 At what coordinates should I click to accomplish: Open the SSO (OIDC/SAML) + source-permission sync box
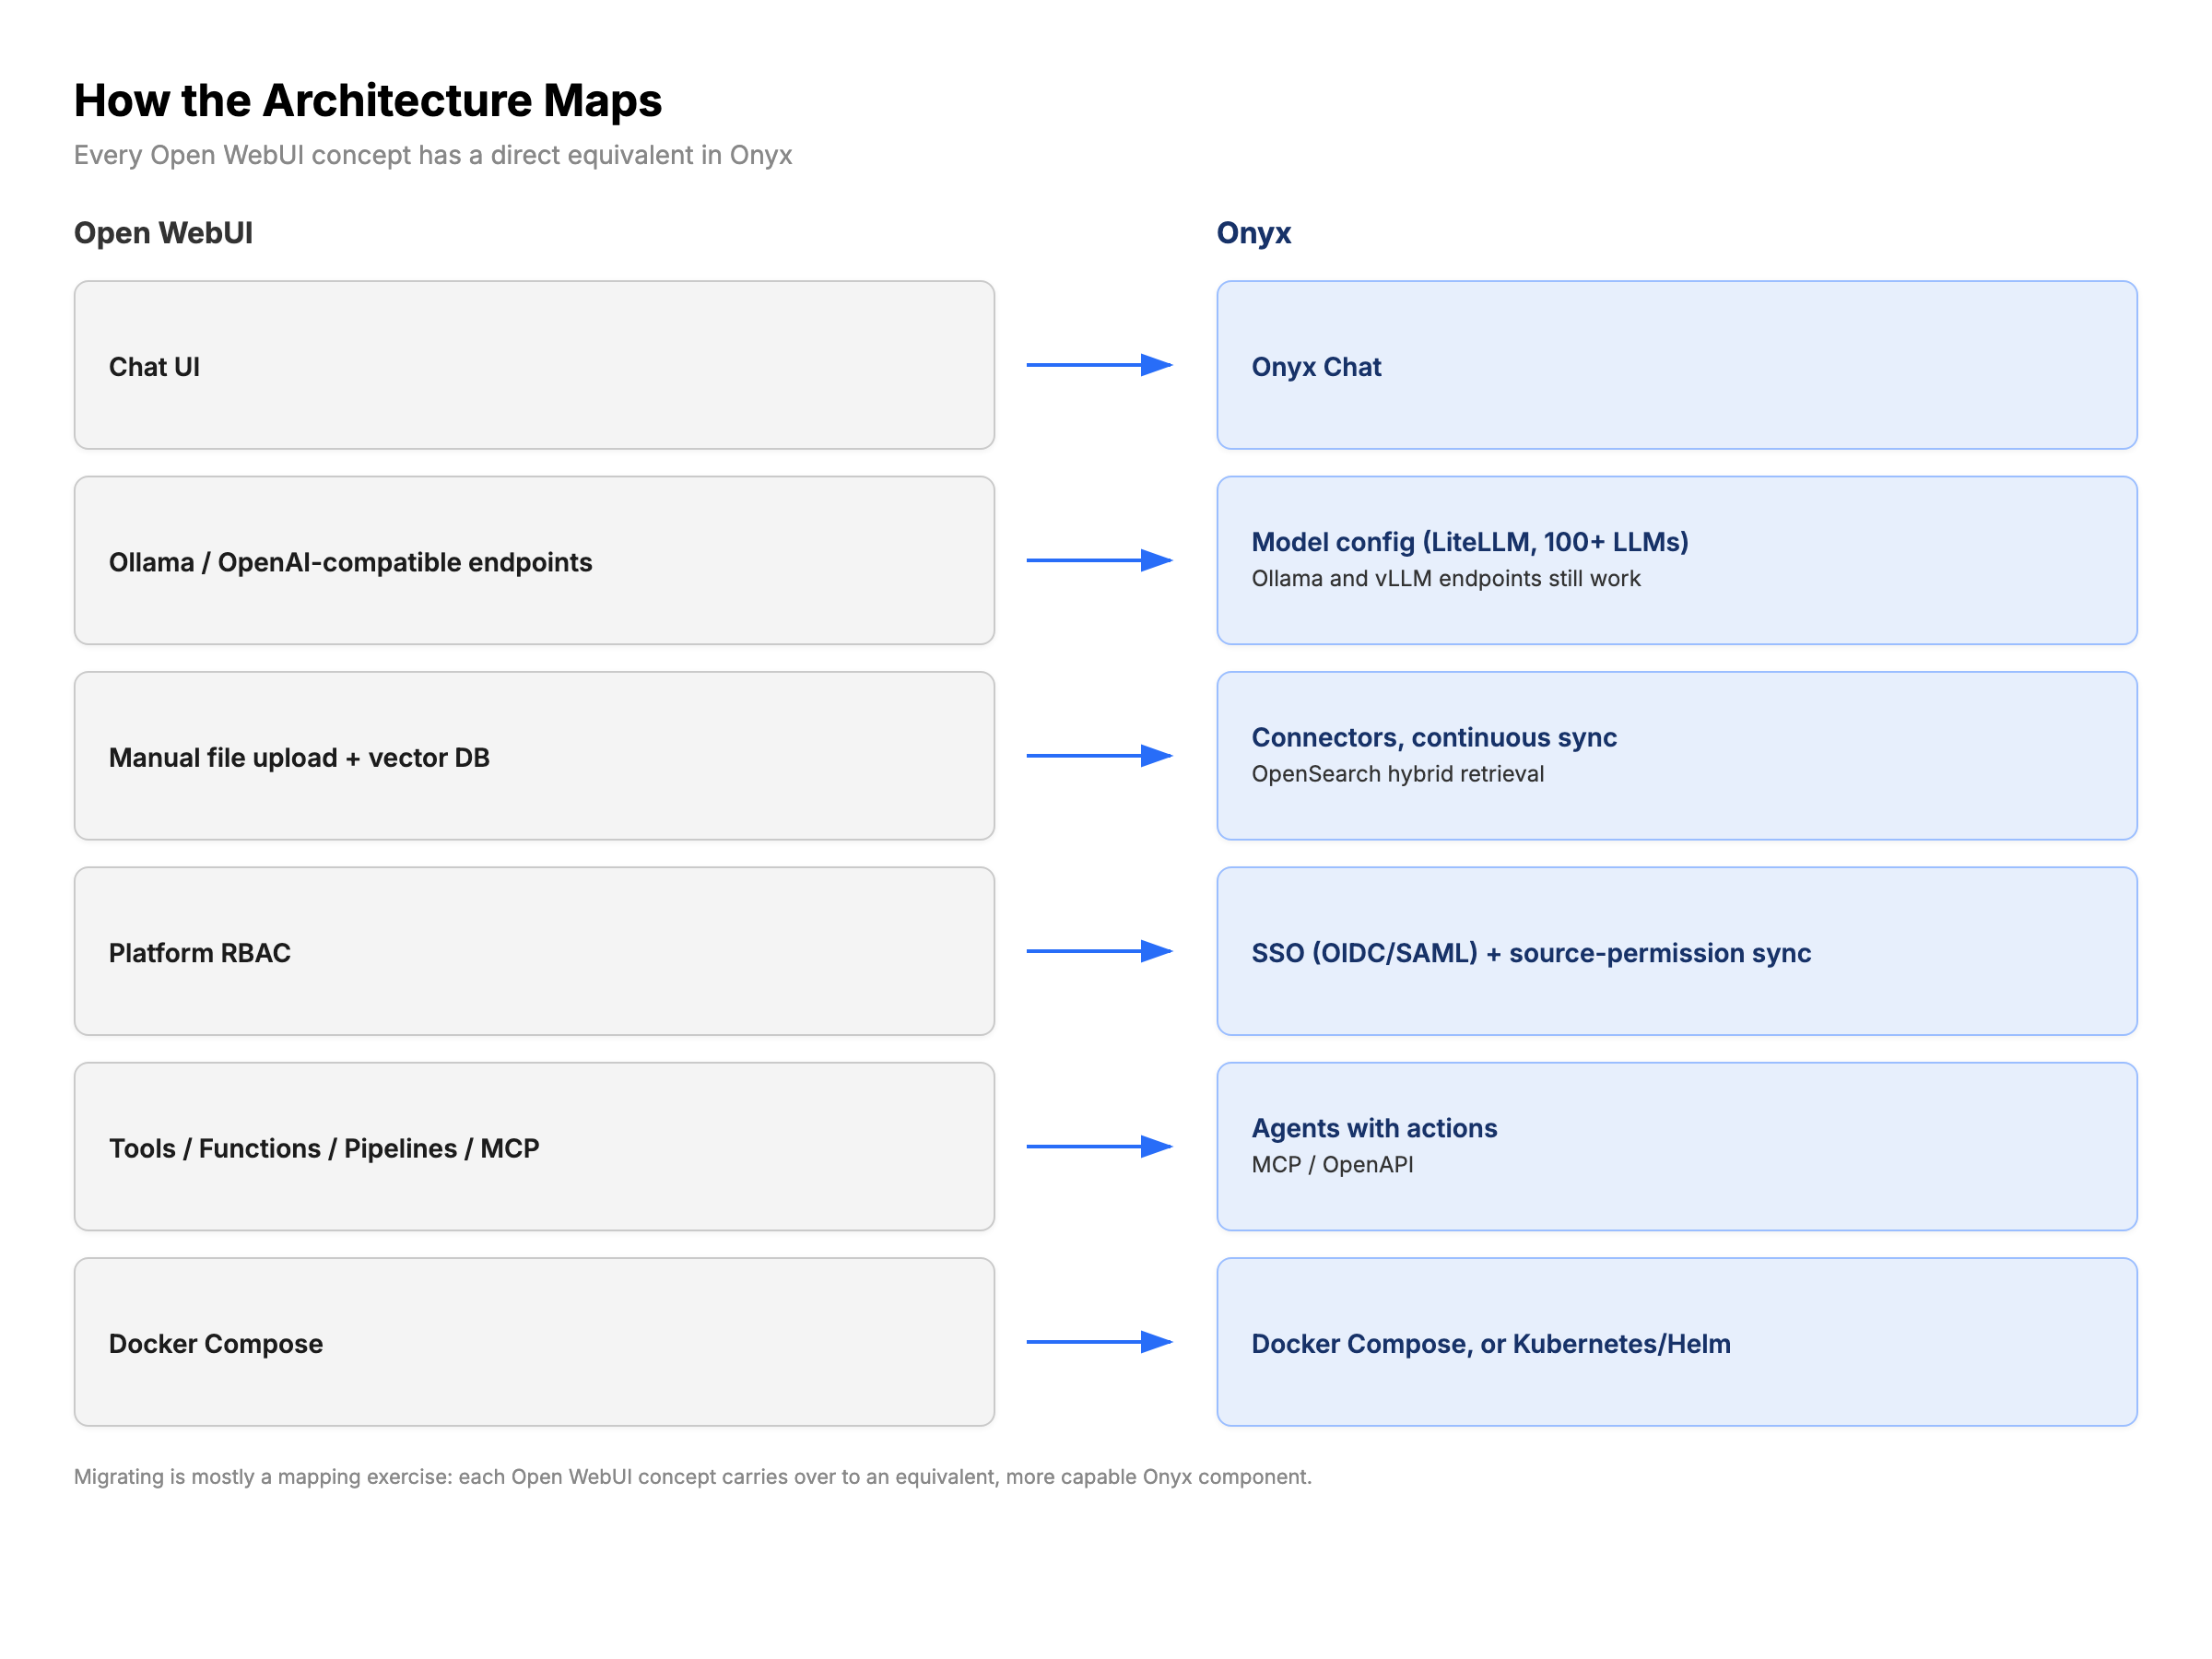click(1677, 951)
